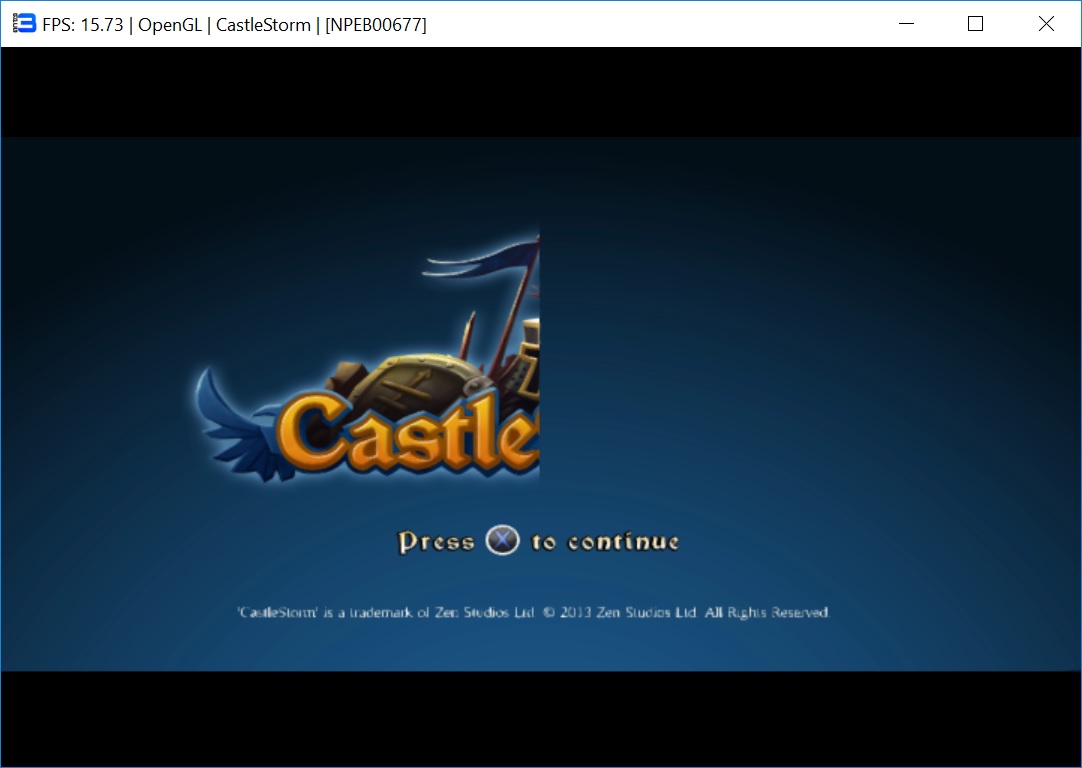
Task: Click 'All Rights Reserved' text
Action: 767,612
